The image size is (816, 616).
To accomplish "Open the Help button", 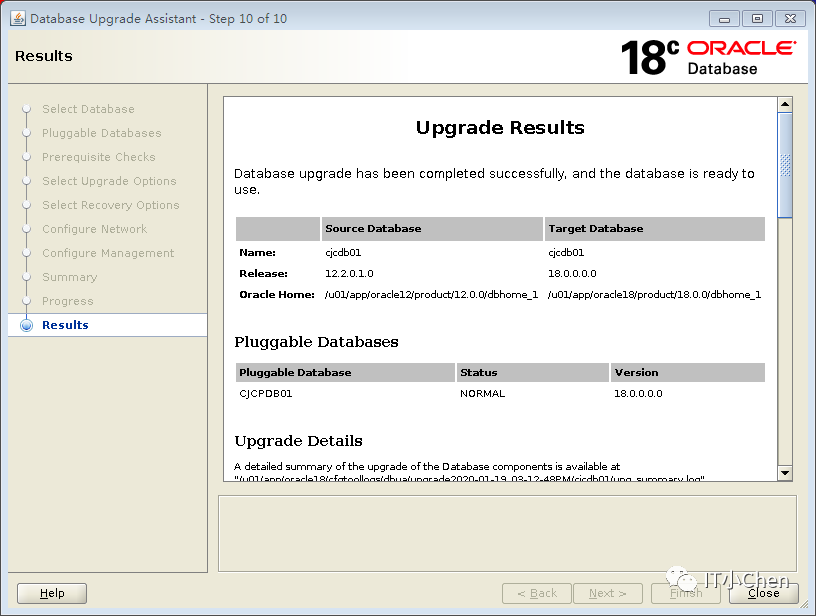I will [52, 593].
